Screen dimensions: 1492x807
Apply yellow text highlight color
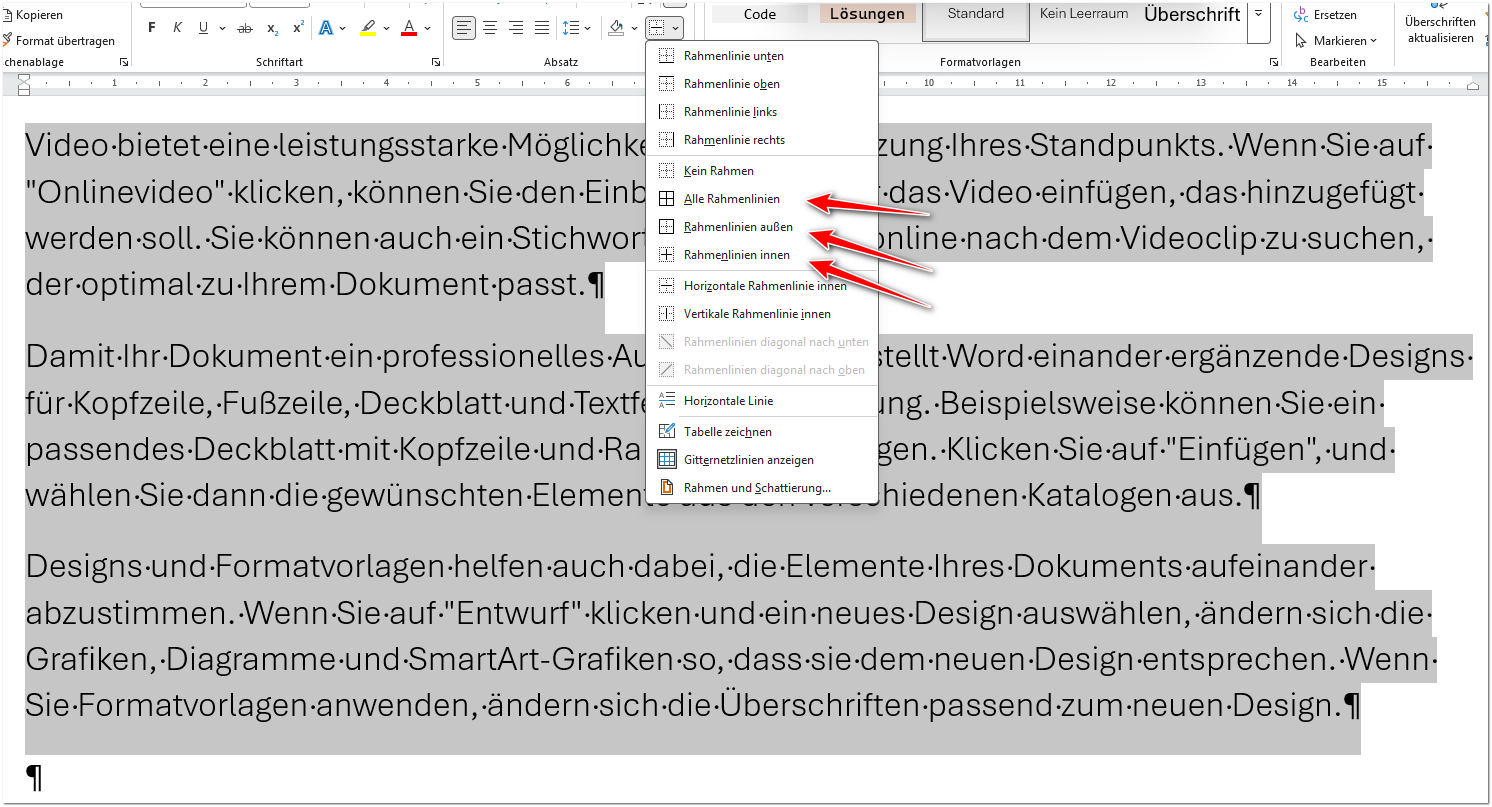[368, 28]
